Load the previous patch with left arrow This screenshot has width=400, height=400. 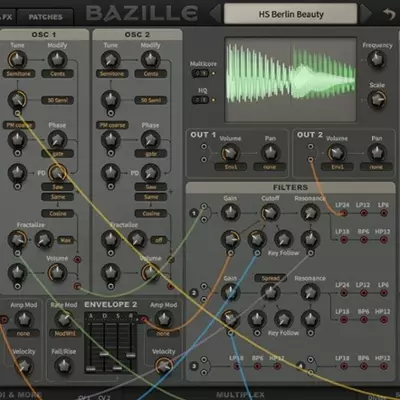pos(216,14)
